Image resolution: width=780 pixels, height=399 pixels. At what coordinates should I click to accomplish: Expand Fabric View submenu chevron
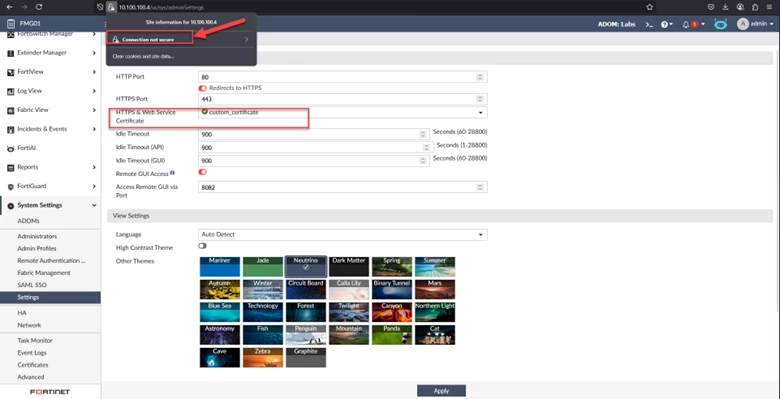94,110
